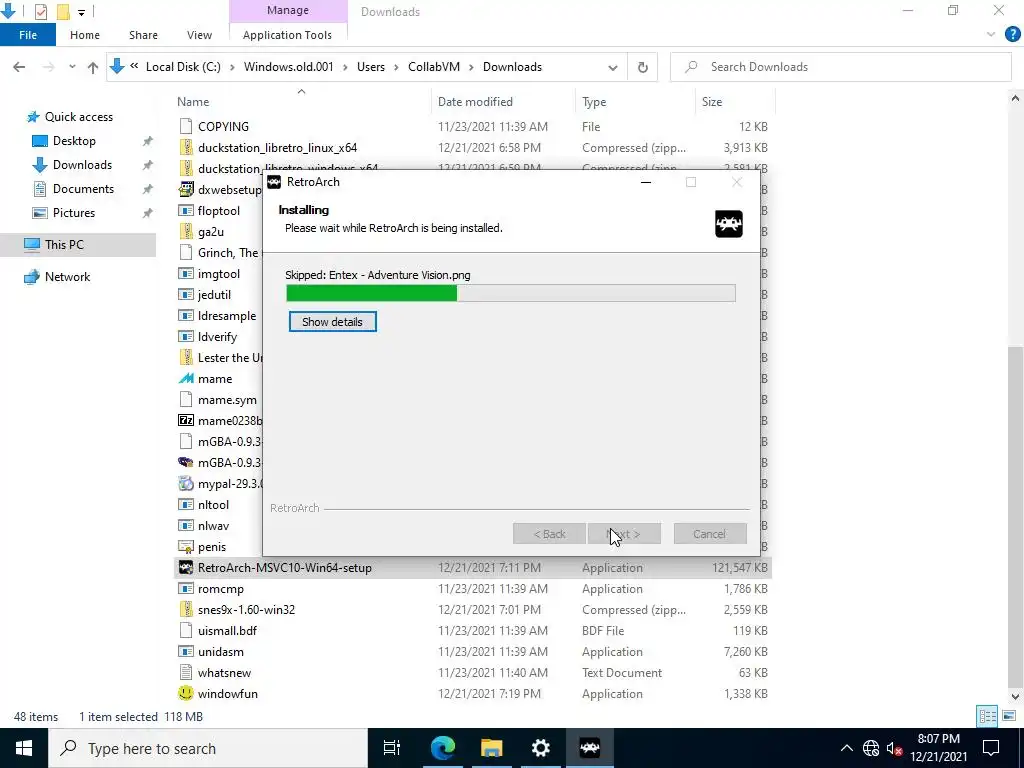The width and height of the screenshot is (1024, 768).
Task: Open File Explorer from the taskbar
Action: [491, 748]
